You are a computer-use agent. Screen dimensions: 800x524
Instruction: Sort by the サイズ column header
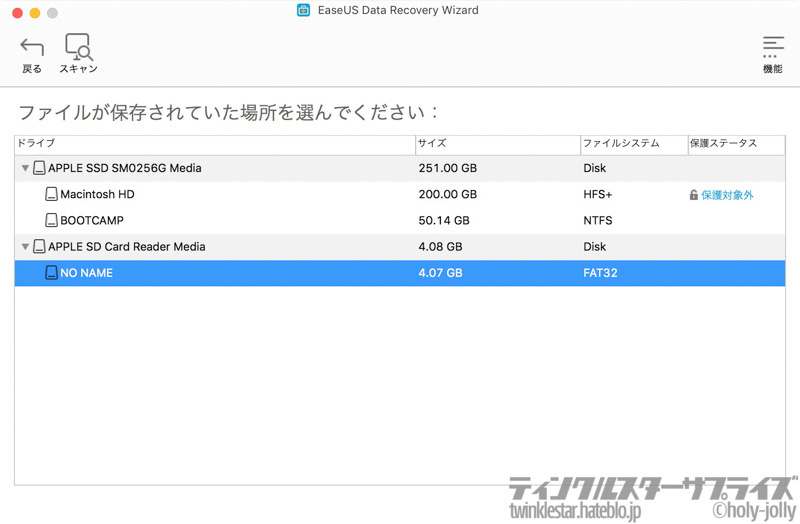pos(498,143)
